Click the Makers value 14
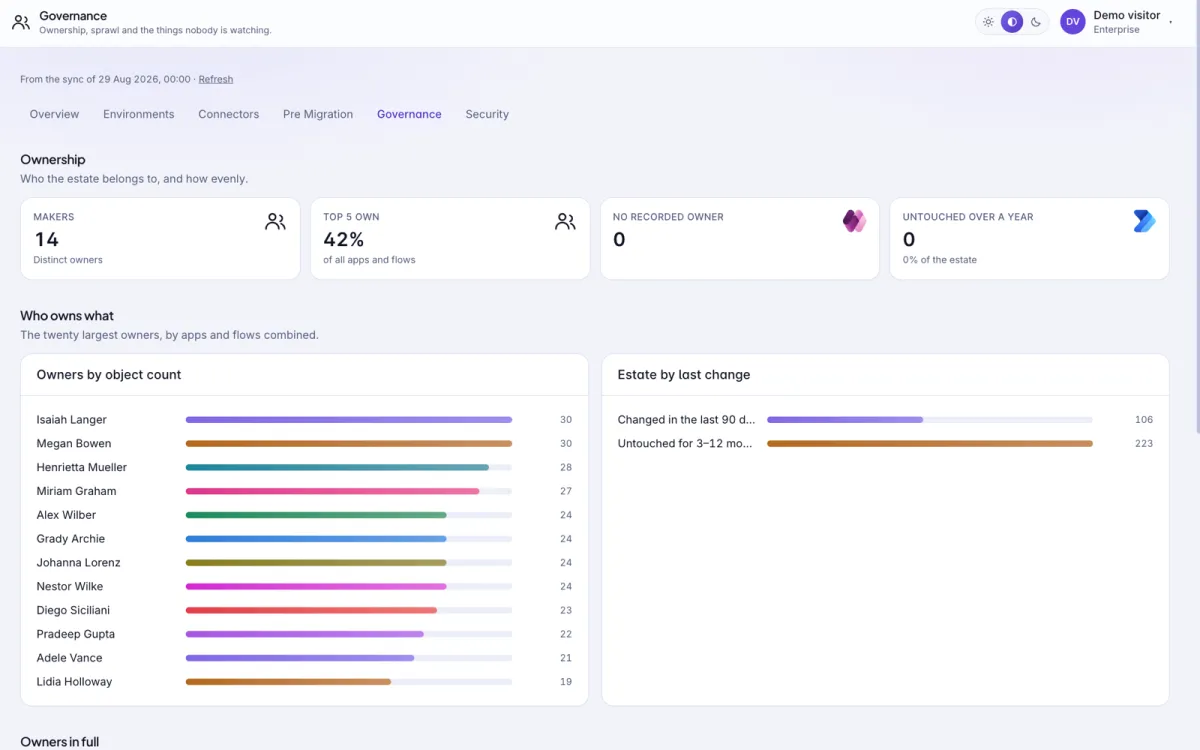 click(x=46, y=239)
